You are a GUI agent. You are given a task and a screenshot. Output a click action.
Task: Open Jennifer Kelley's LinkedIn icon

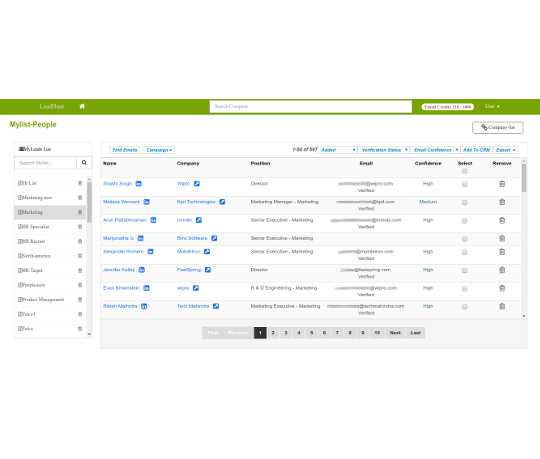[142, 270]
